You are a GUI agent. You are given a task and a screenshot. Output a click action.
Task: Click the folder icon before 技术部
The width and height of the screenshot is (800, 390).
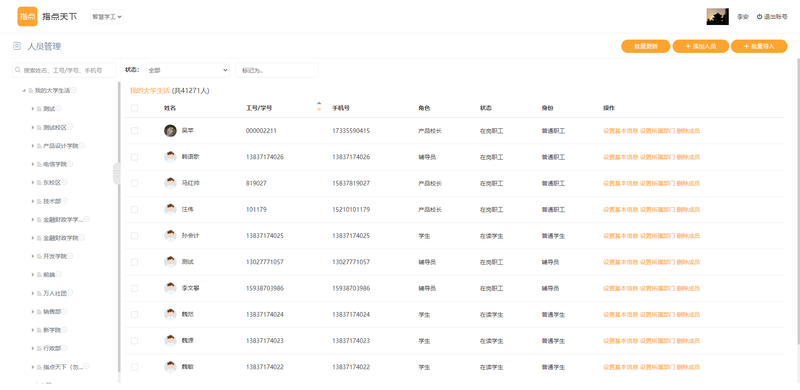[x=39, y=201]
